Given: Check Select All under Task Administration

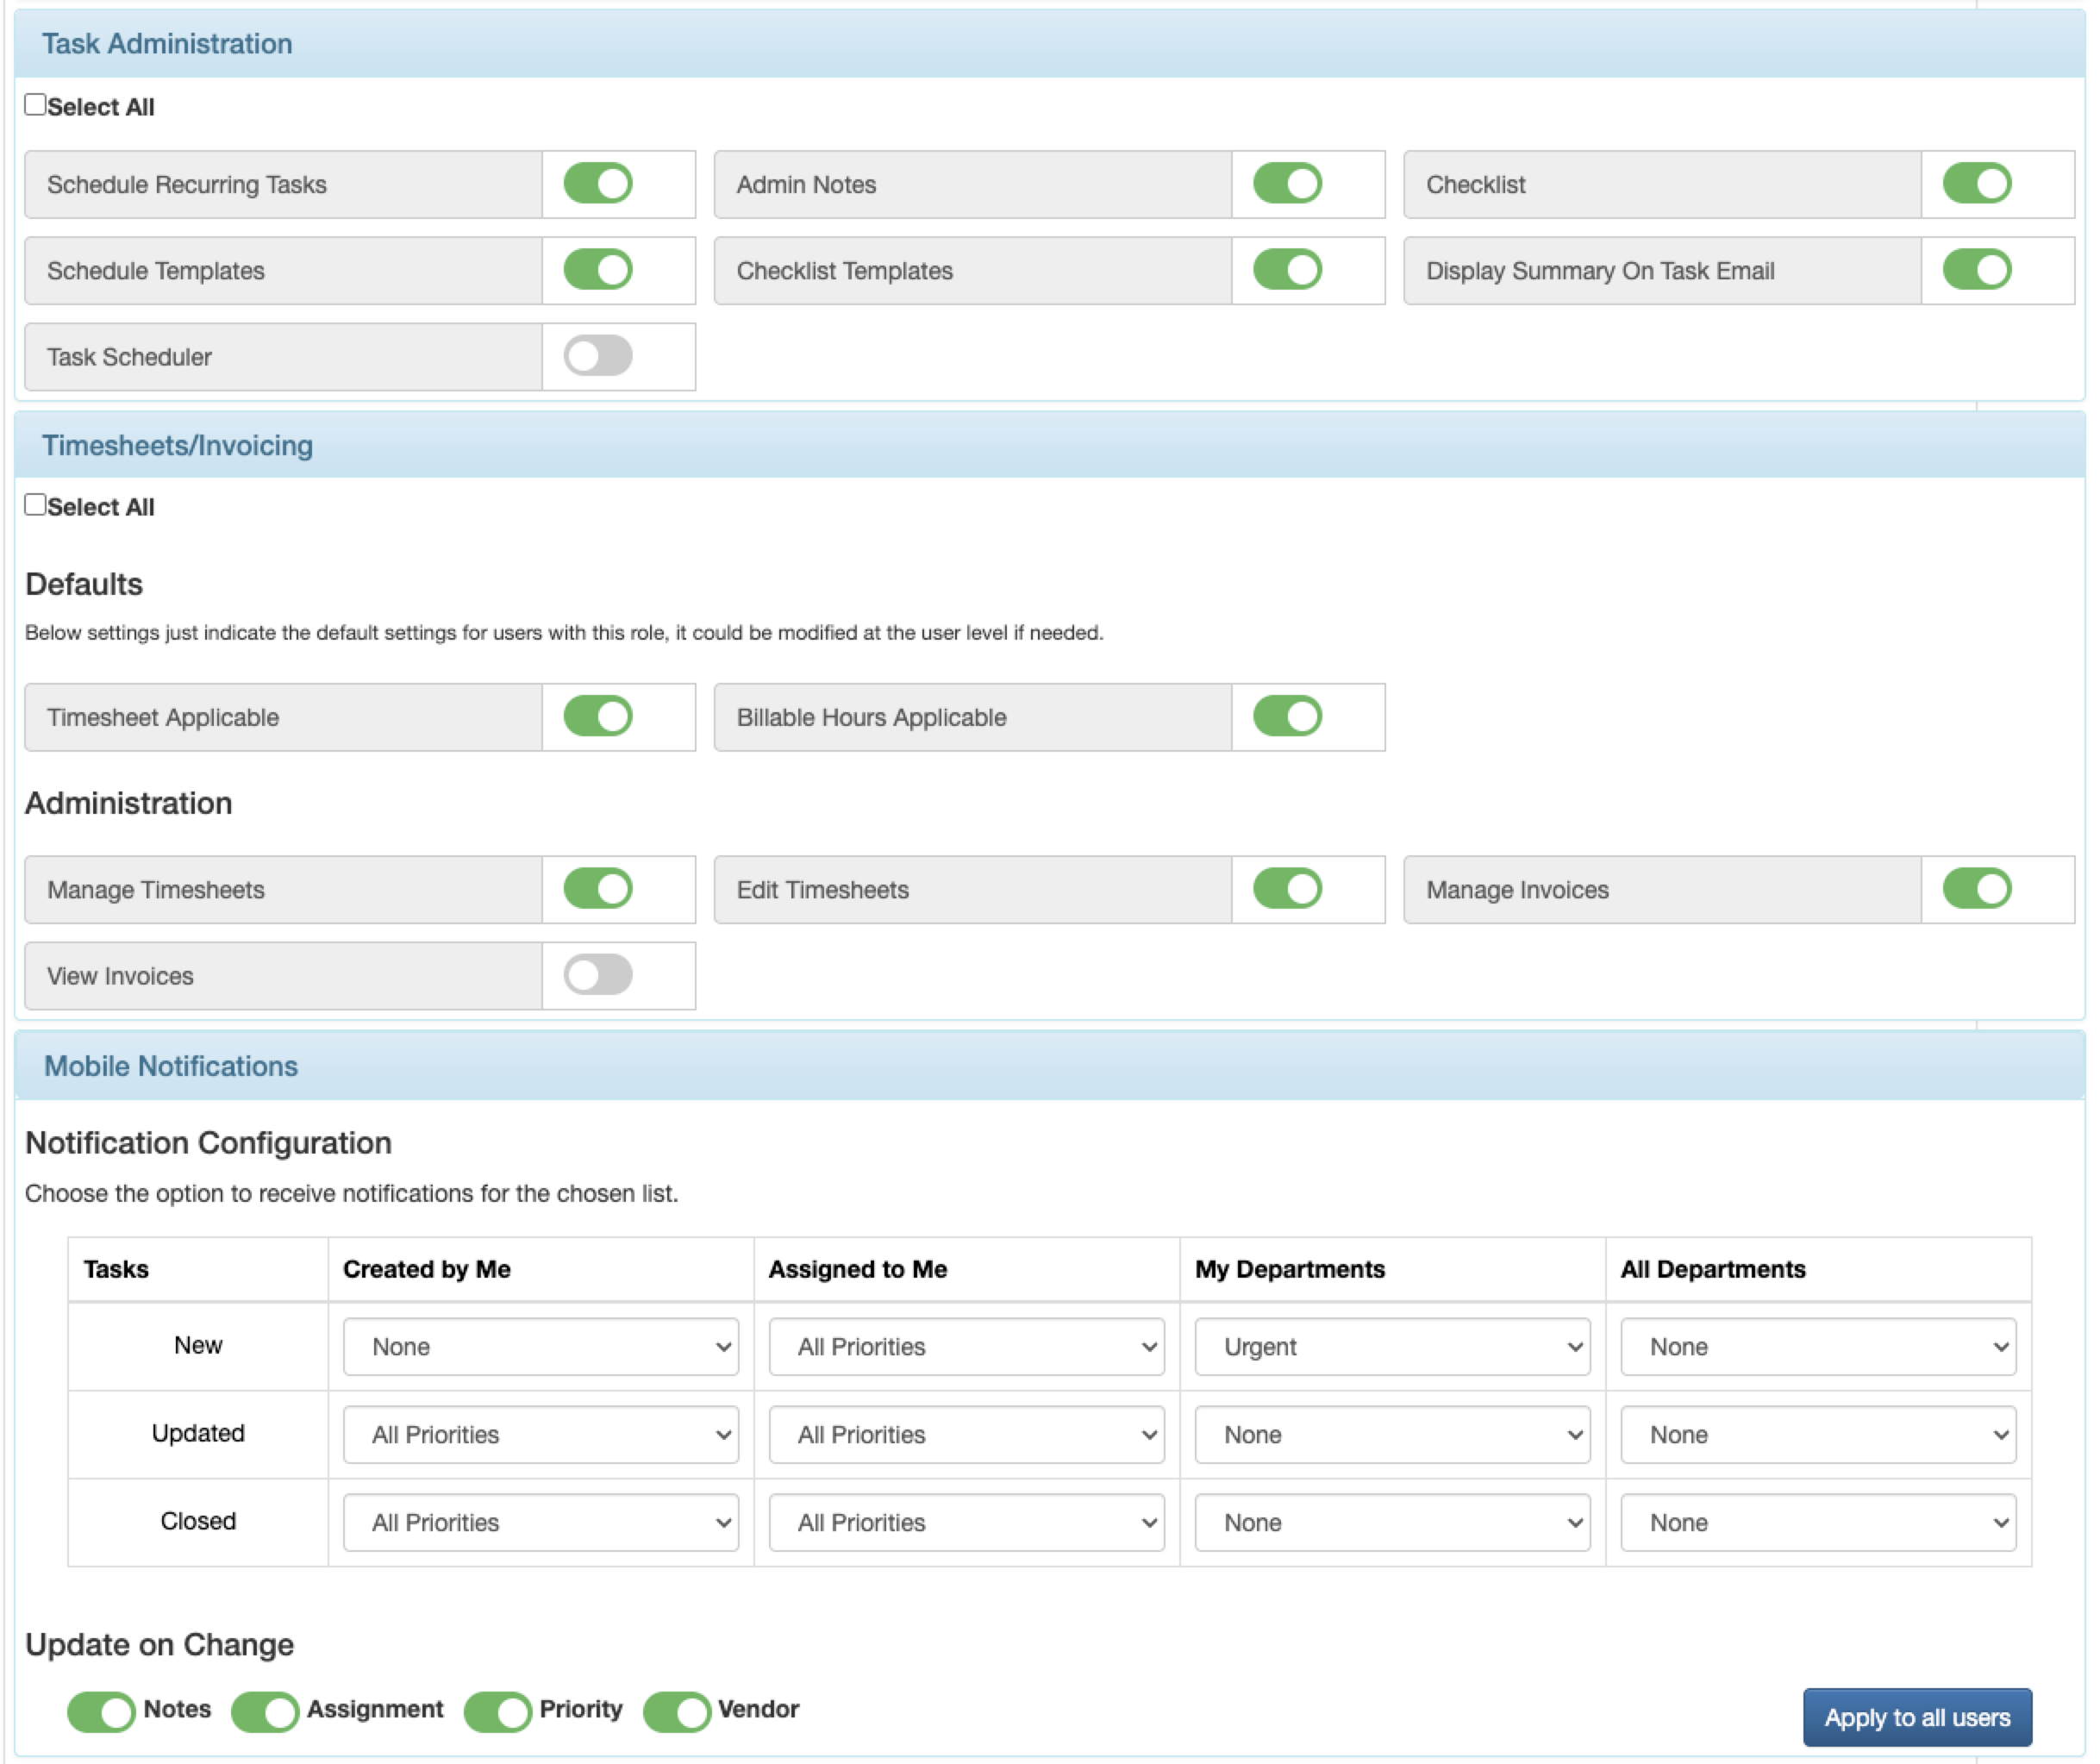Looking at the screenshot, I should pyautogui.click(x=35, y=105).
